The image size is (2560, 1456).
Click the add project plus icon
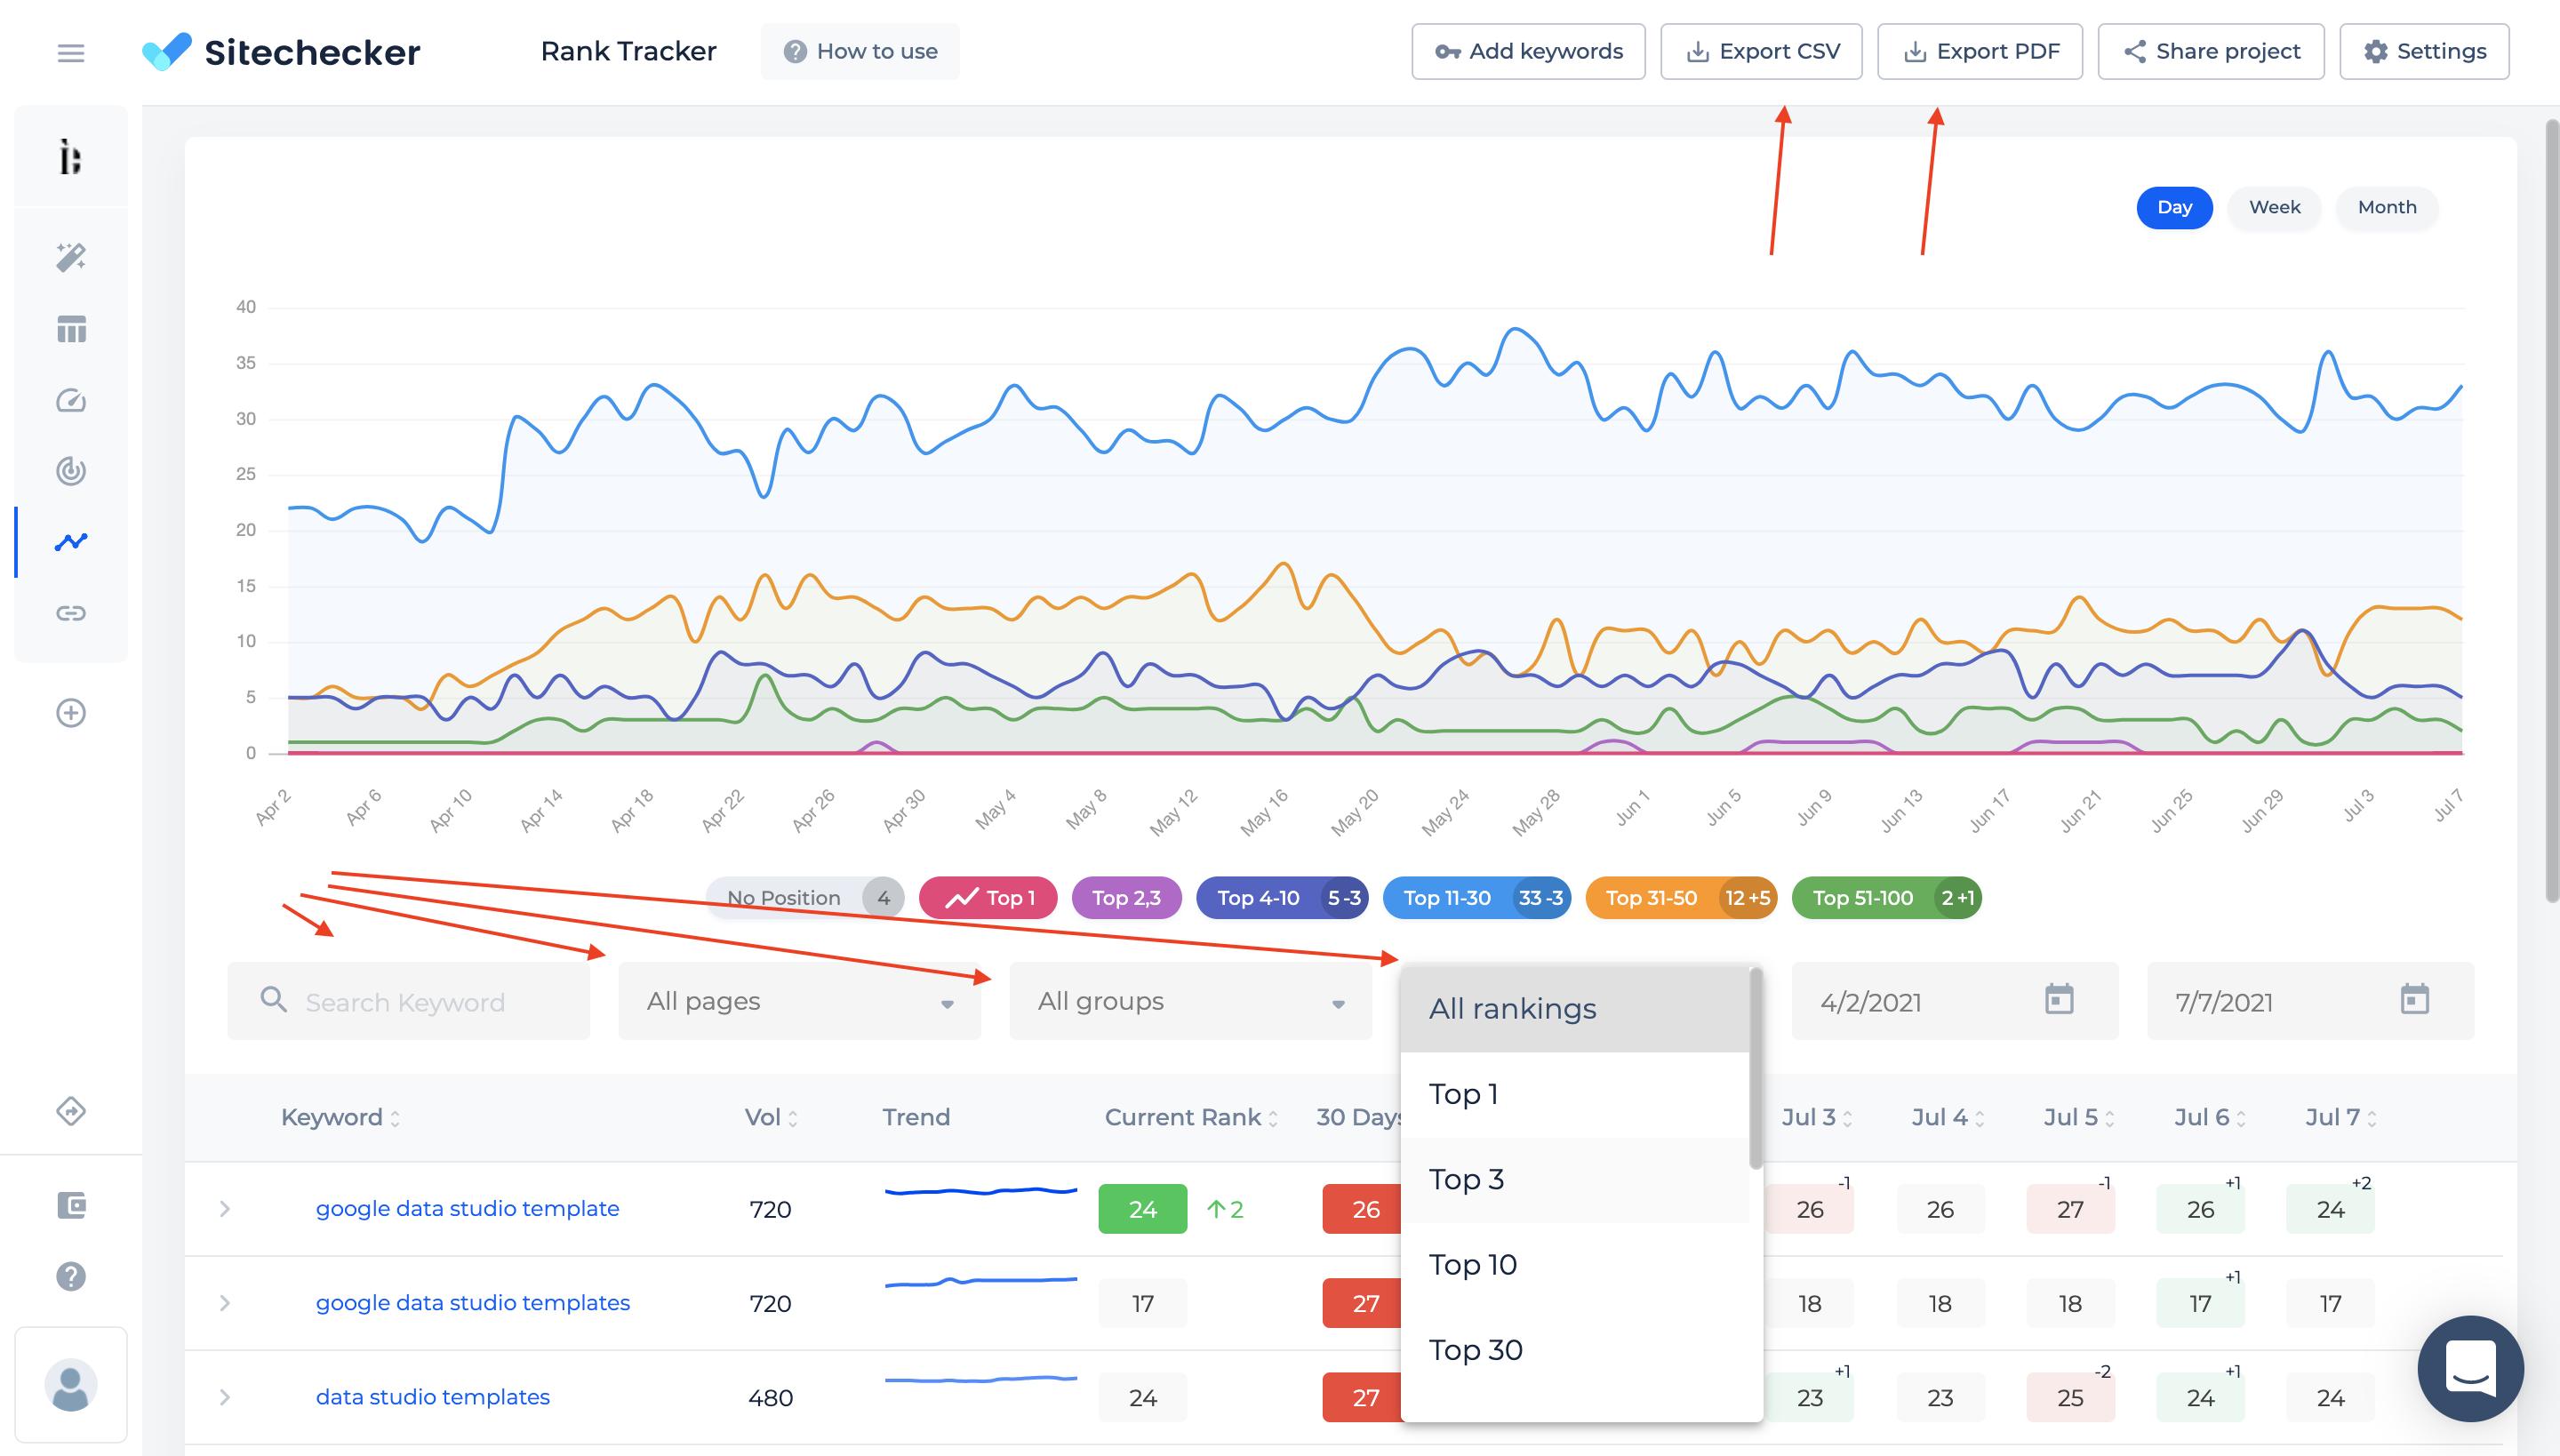(71, 713)
